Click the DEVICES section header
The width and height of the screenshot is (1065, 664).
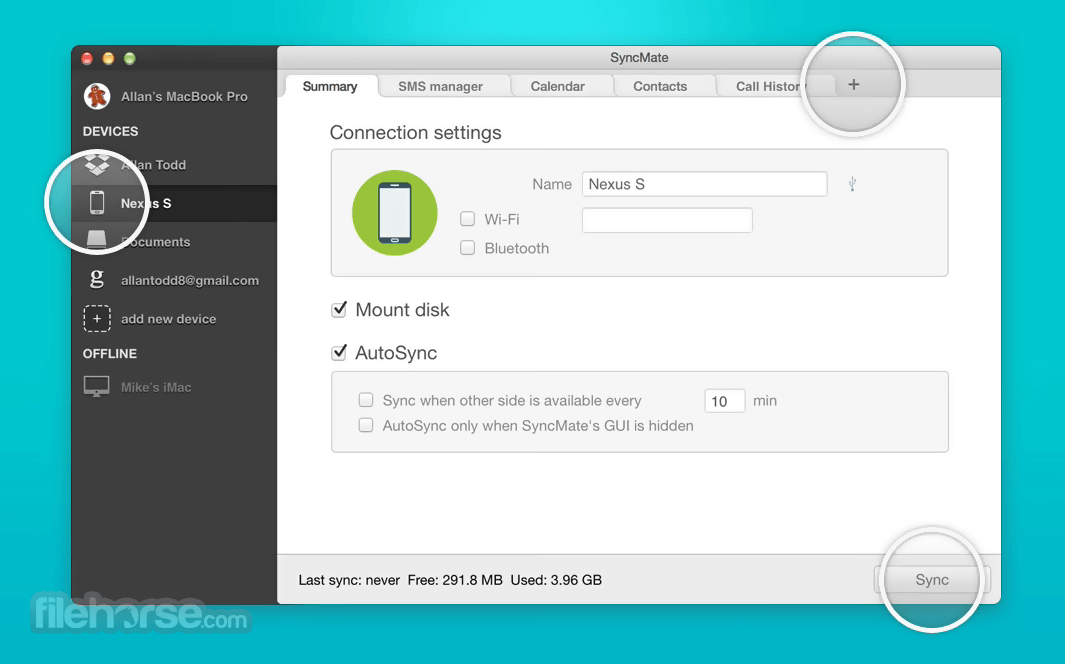pyautogui.click(x=111, y=131)
